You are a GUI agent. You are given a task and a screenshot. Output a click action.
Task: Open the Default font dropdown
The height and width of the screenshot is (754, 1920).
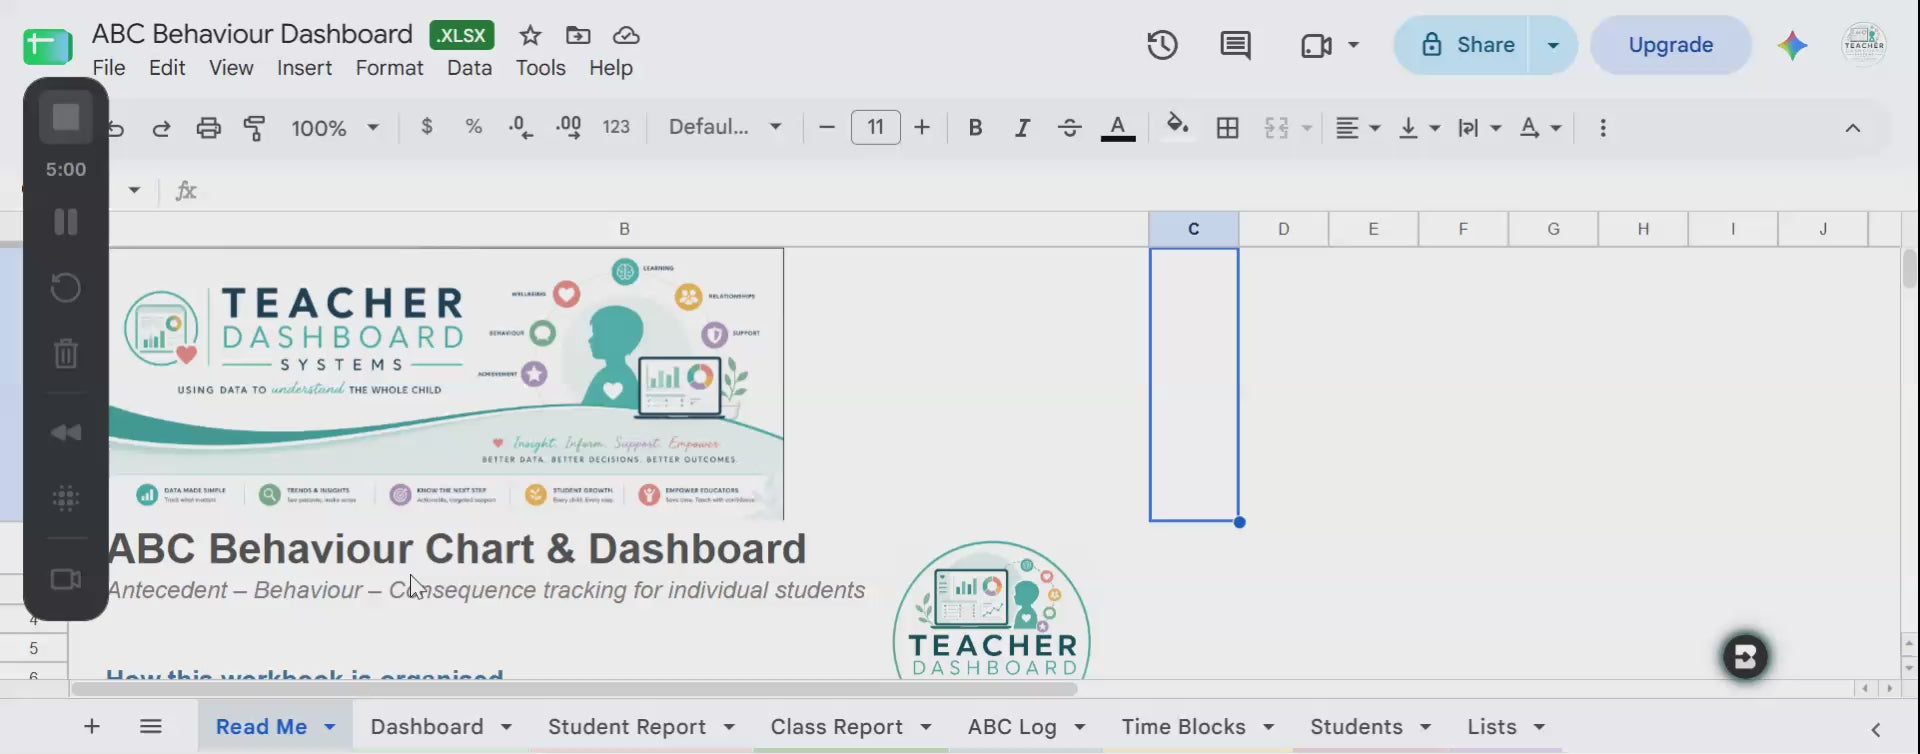[725, 127]
